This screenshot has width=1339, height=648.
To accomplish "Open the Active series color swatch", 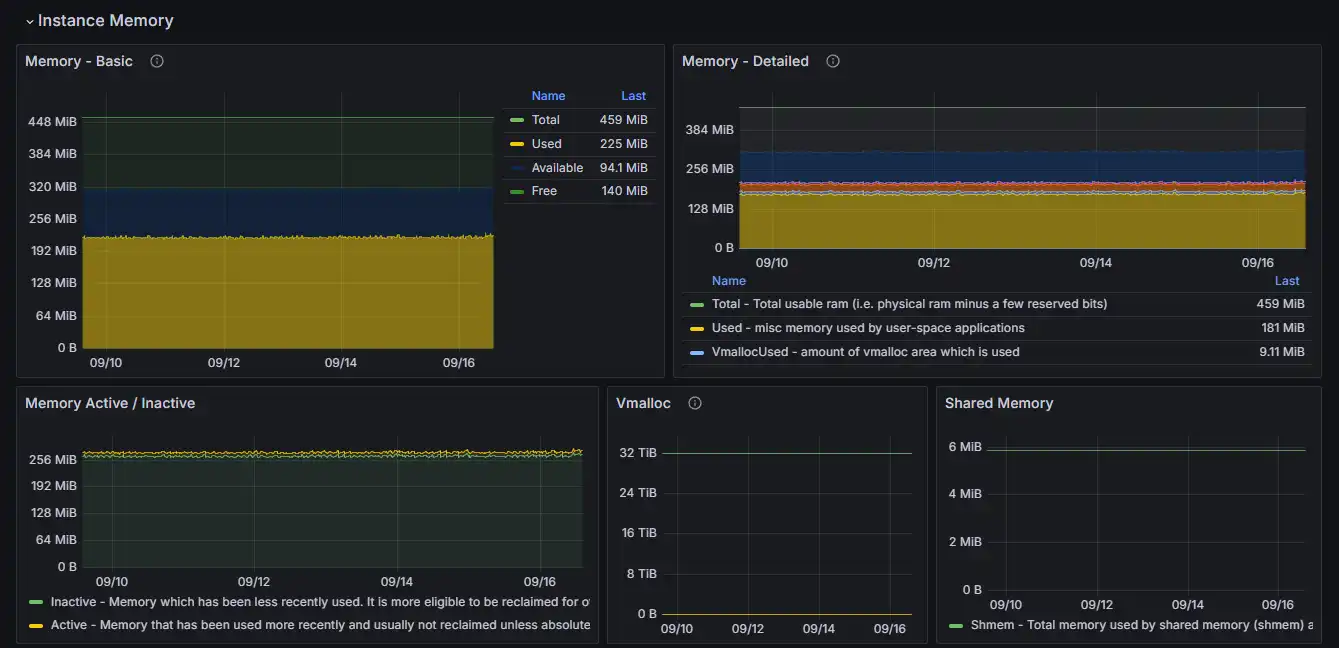I will point(36,625).
